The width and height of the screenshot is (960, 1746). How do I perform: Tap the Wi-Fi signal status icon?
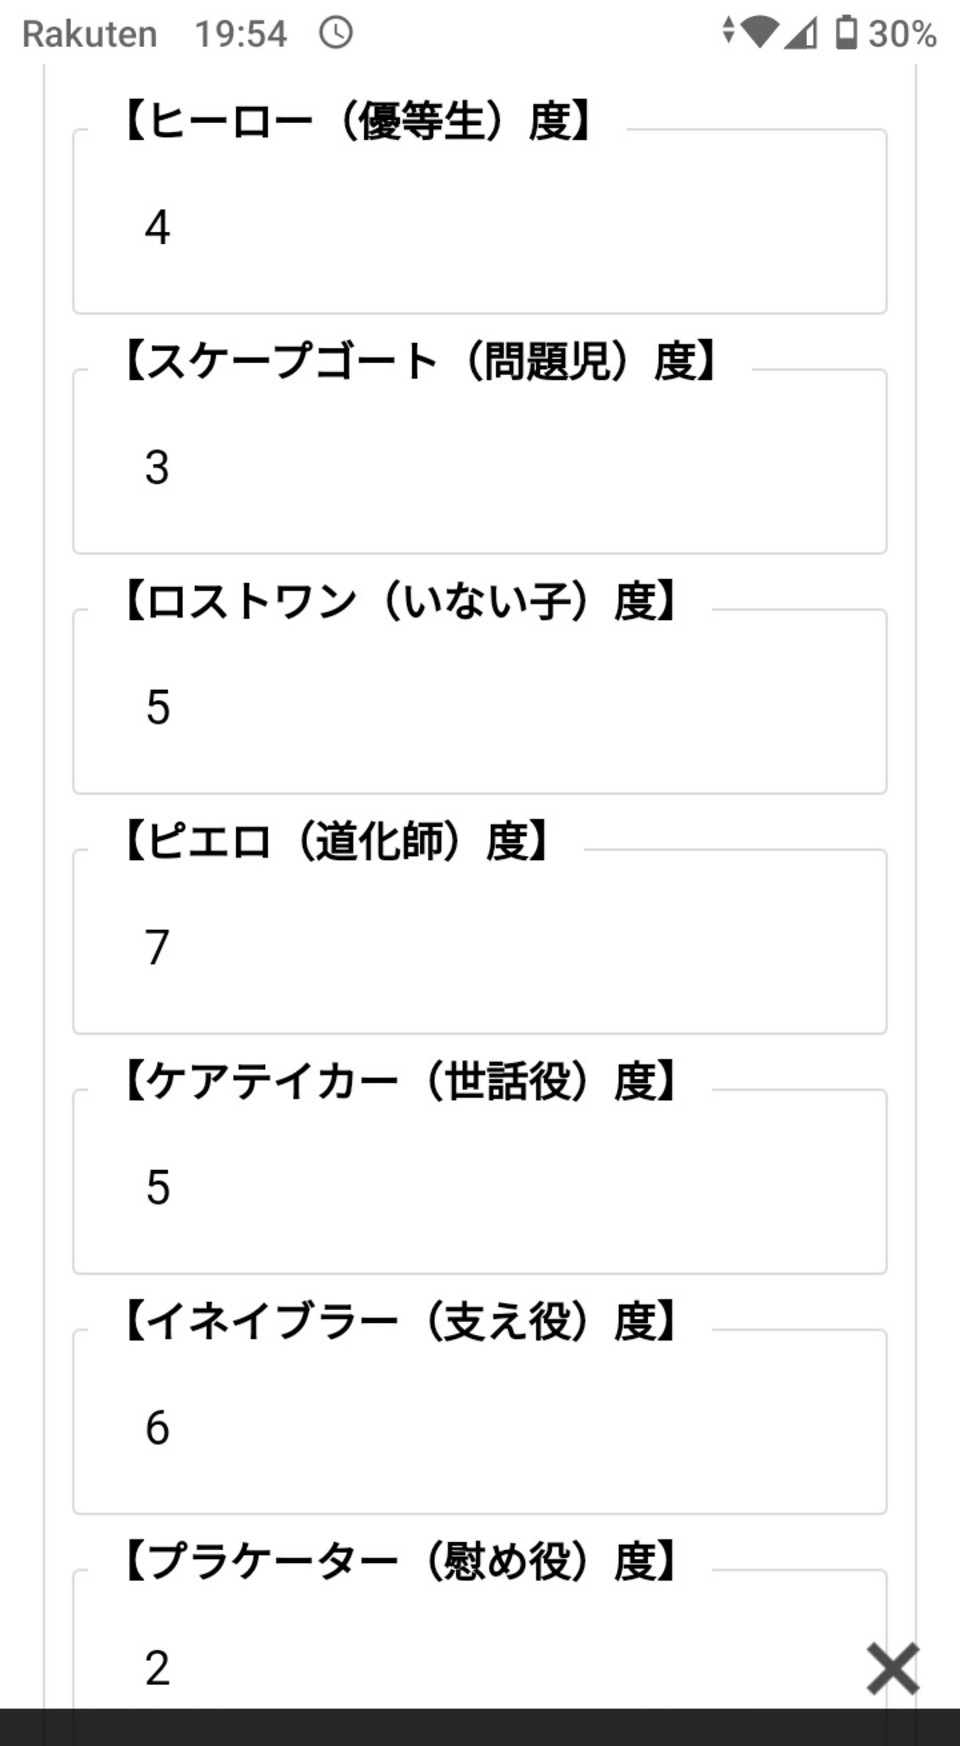coord(762,32)
